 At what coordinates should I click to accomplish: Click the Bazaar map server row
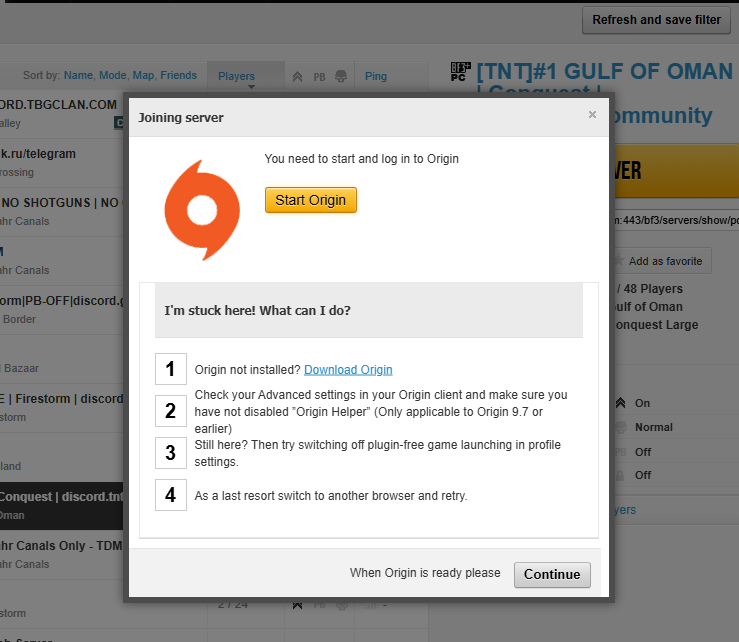(x=62, y=359)
